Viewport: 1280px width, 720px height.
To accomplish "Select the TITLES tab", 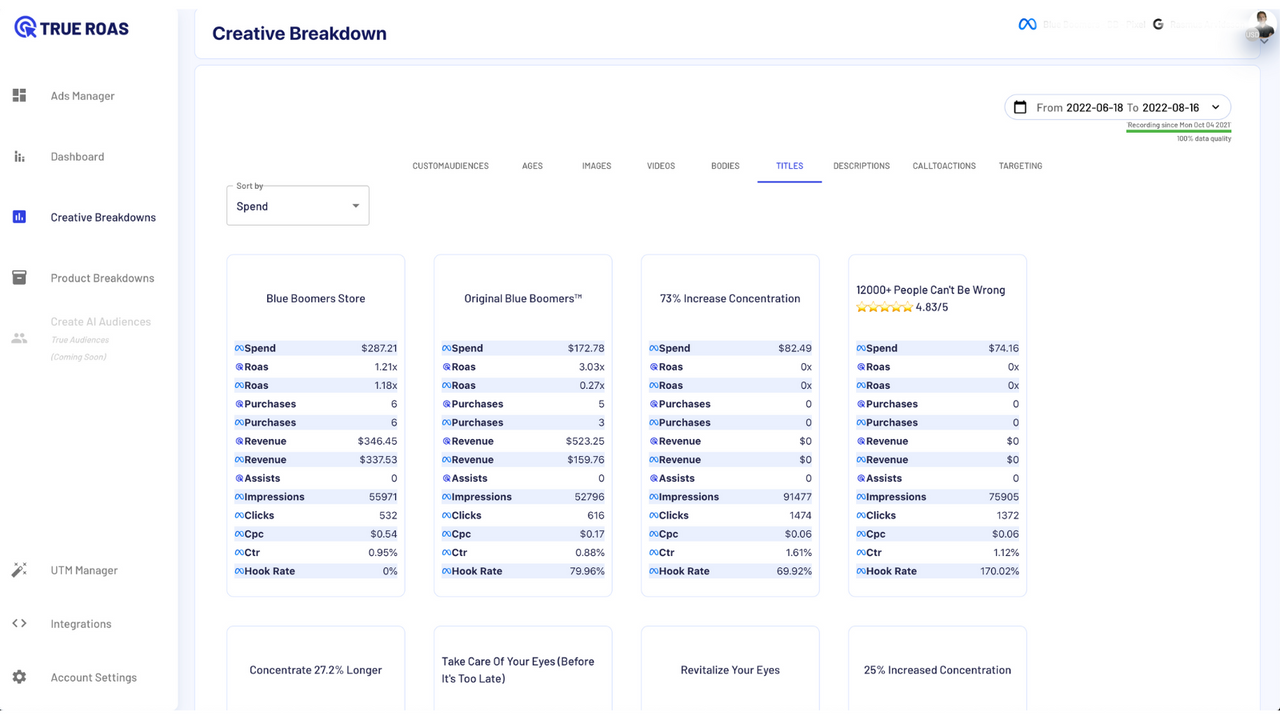I will [789, 166].
